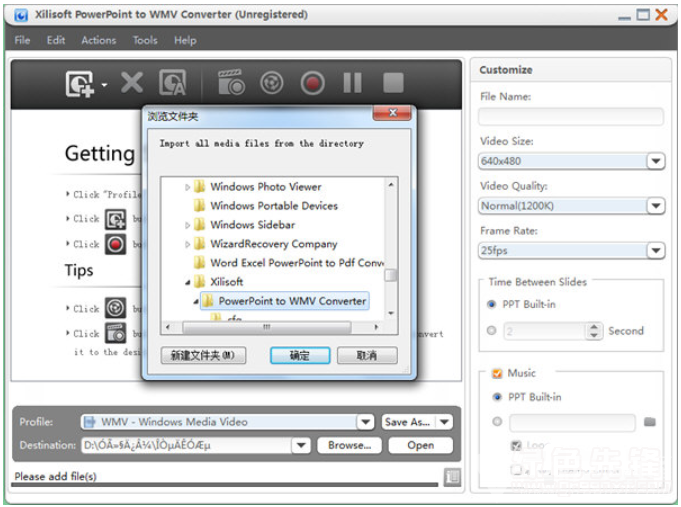Screen dimensions: 681x507
Task: Select PPT Built-in under Music
Action: click(x=497, y=397)
